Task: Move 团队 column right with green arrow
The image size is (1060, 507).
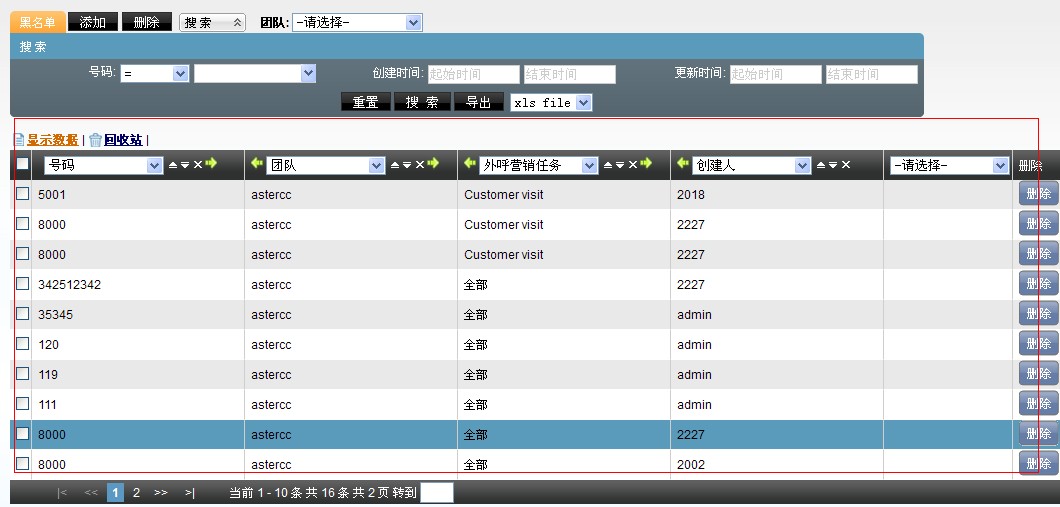Action: point(433,165)
